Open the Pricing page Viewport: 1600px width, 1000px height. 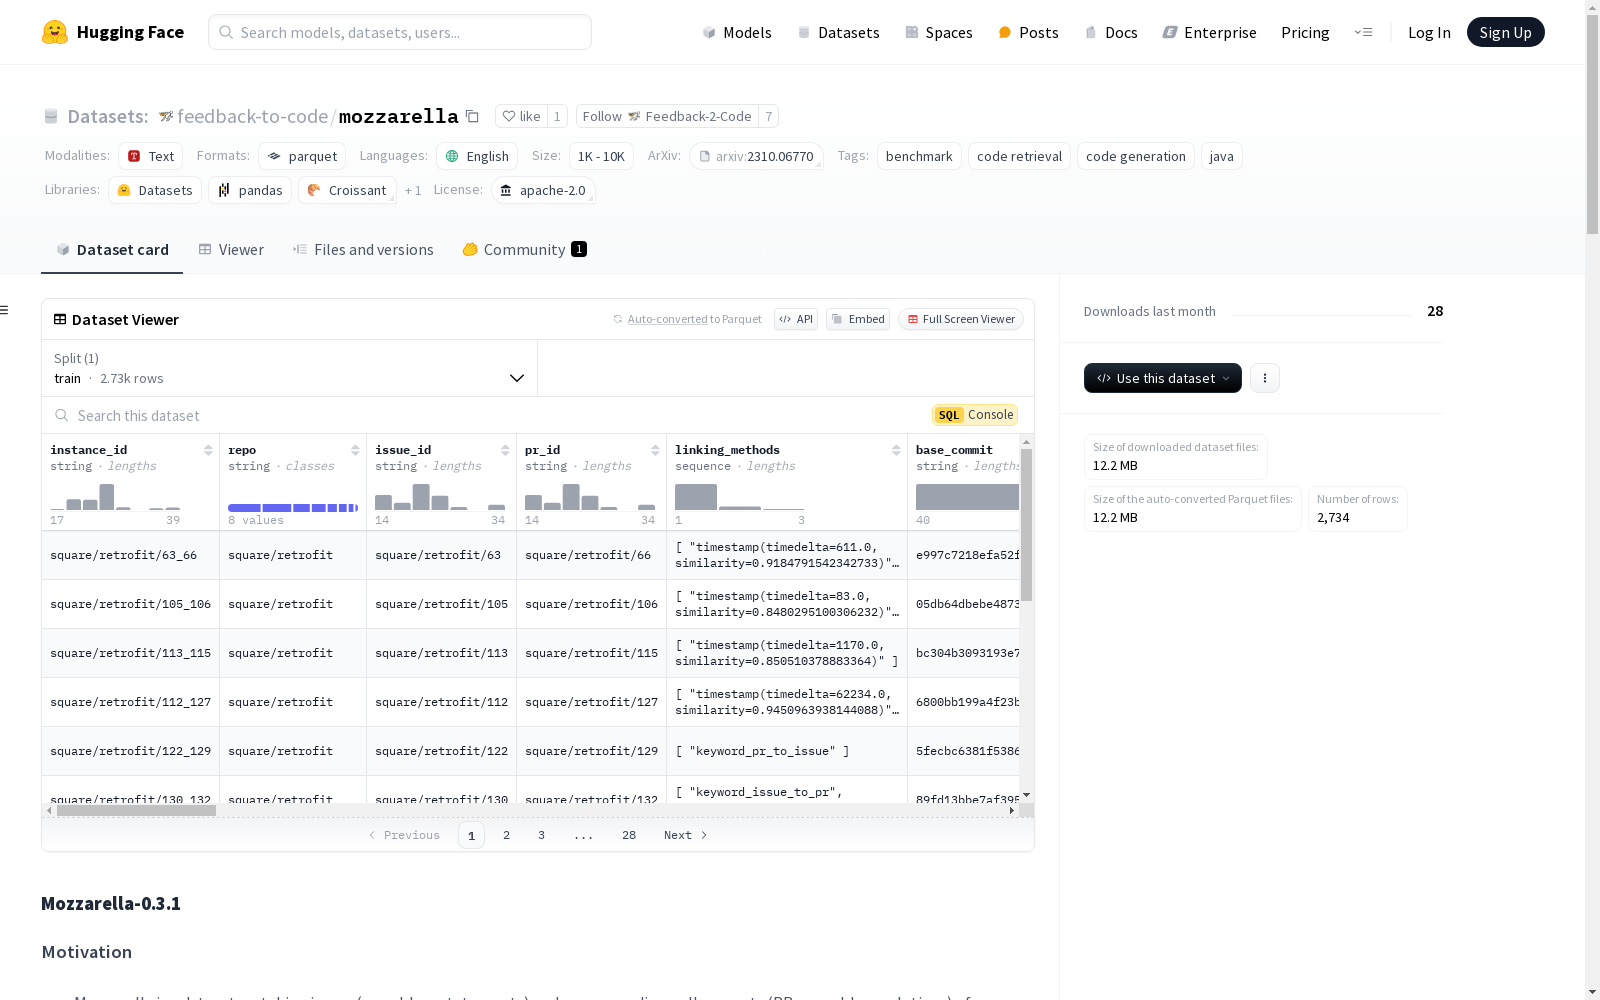tap(1305, 32)
